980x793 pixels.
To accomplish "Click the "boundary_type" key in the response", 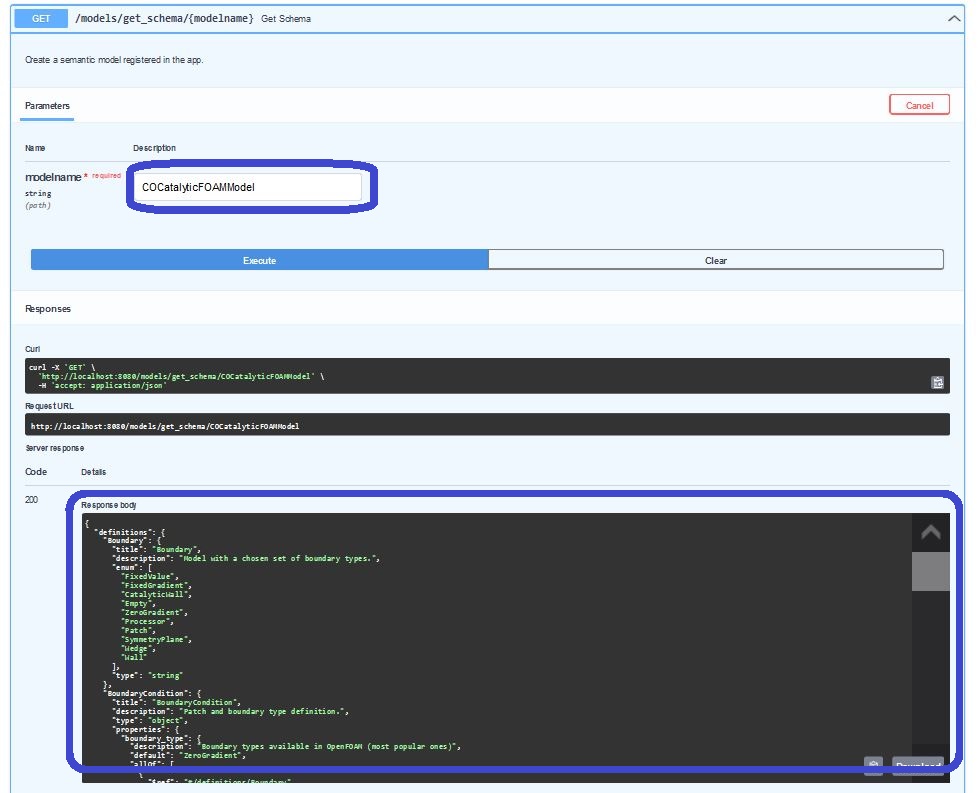I will pyautogui.click(x=155, y=739).
